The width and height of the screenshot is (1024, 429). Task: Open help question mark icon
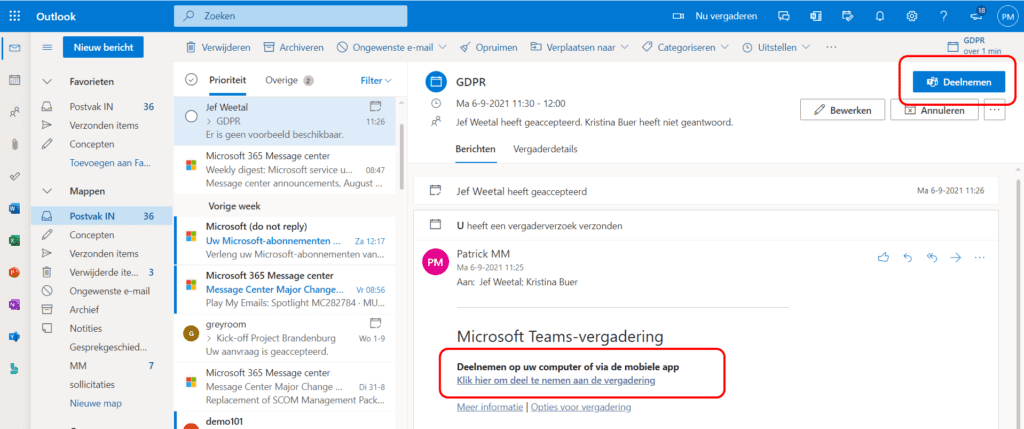944,16
